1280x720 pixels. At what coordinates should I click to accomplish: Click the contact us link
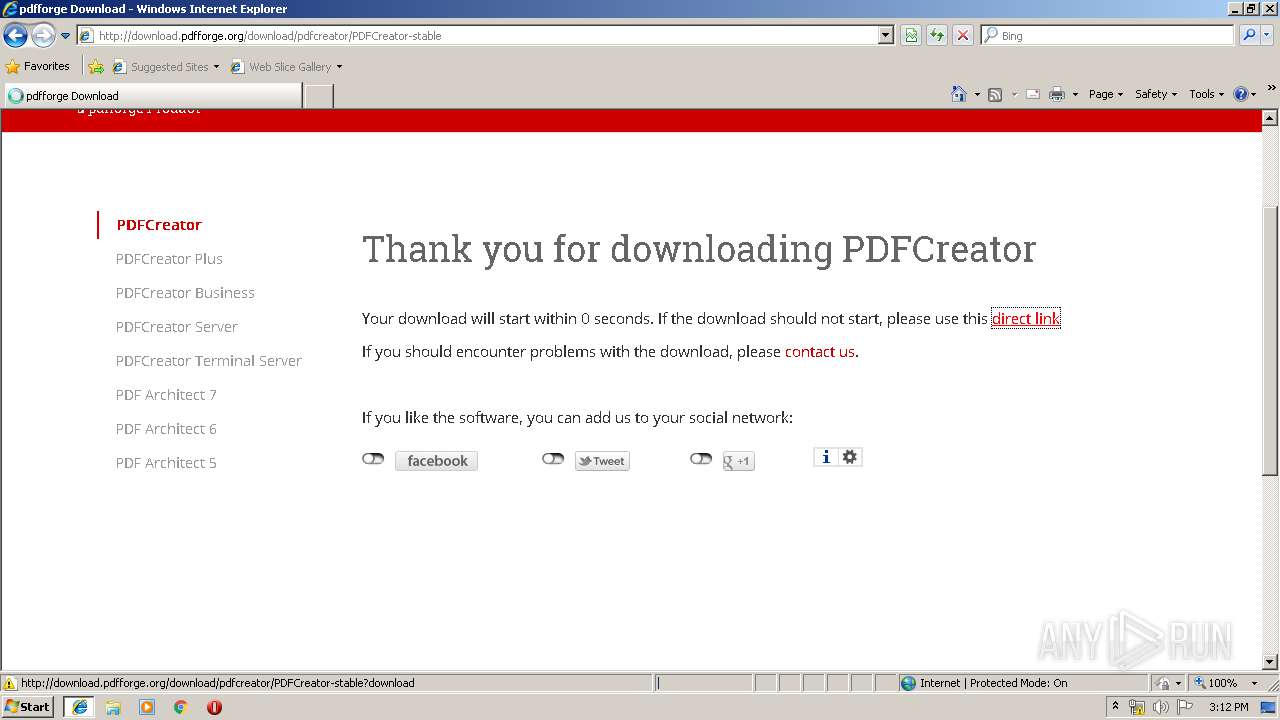[x=820, y=352]
